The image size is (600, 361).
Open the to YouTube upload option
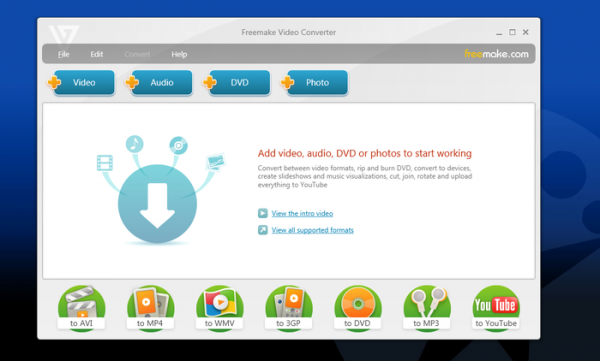[x=496, y=309]
